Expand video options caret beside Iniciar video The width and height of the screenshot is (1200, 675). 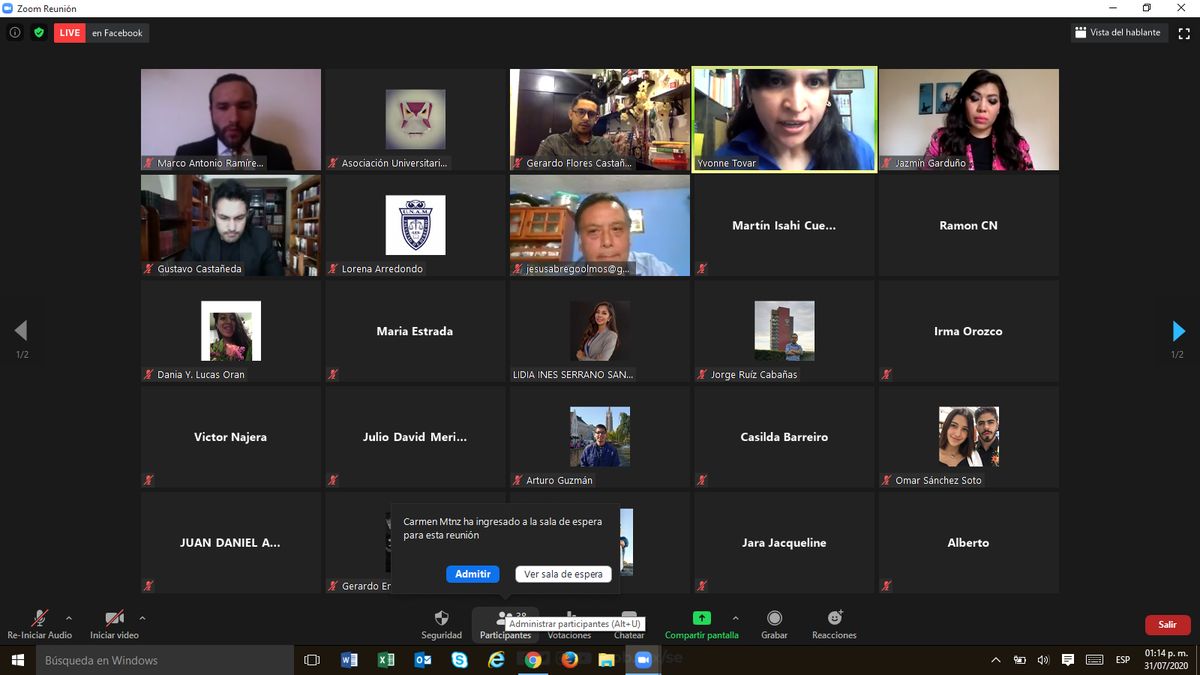click(x=142, y=618)
